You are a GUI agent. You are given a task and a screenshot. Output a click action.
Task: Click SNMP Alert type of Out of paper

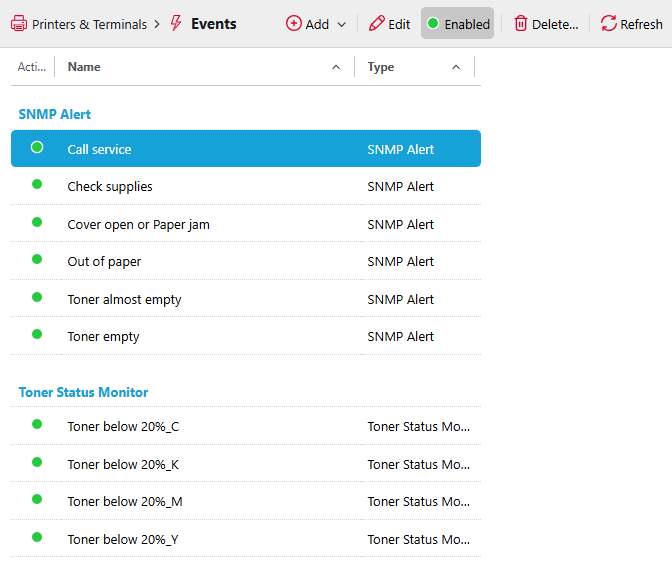(x=401, y=261)
